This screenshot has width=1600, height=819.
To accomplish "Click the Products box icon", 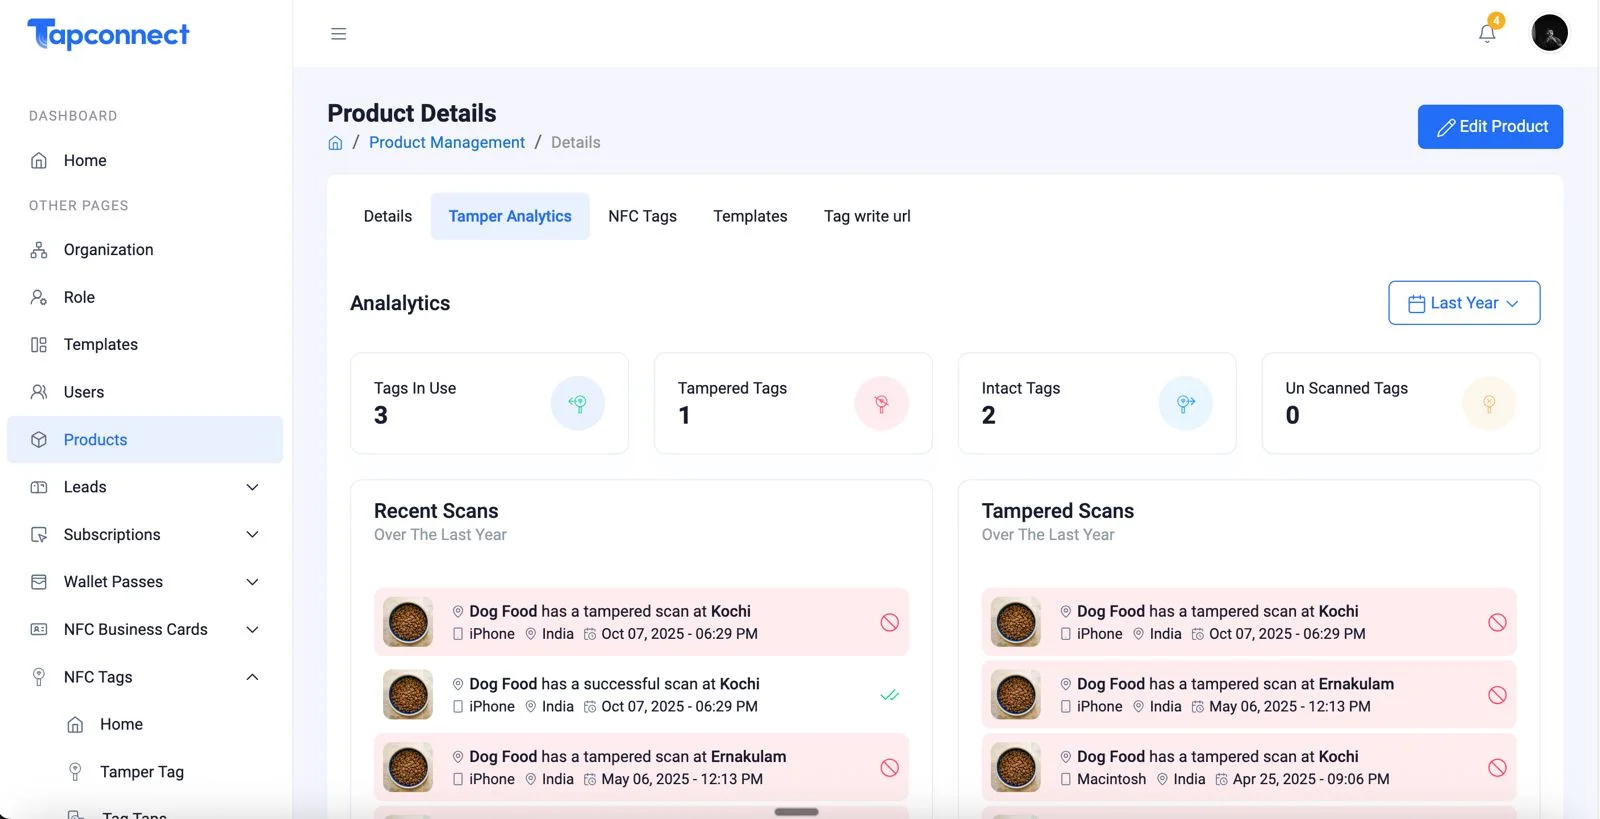I will pyautogui.click(x=39, y=440).
